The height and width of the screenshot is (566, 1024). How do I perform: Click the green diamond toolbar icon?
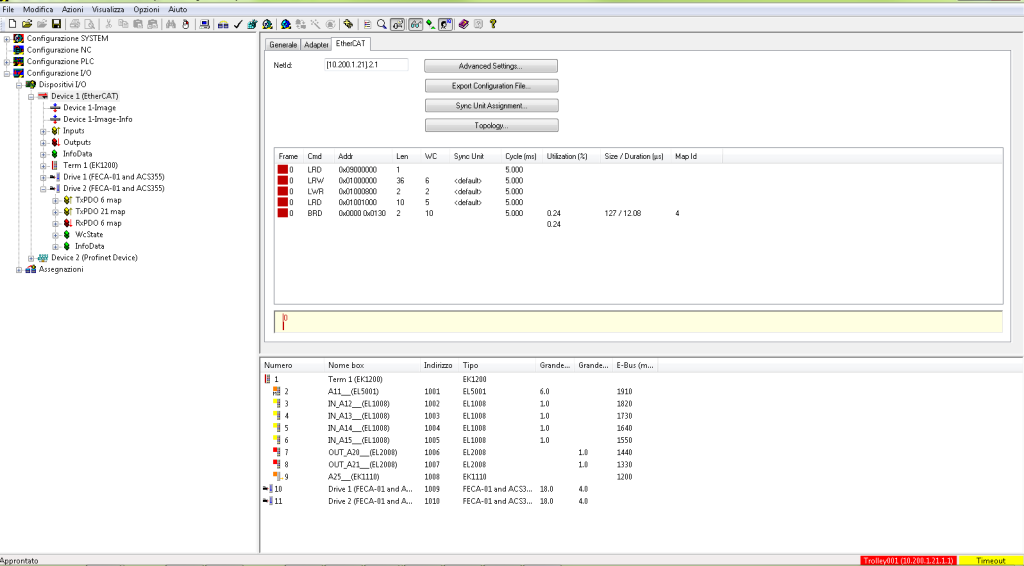(431, 24)
